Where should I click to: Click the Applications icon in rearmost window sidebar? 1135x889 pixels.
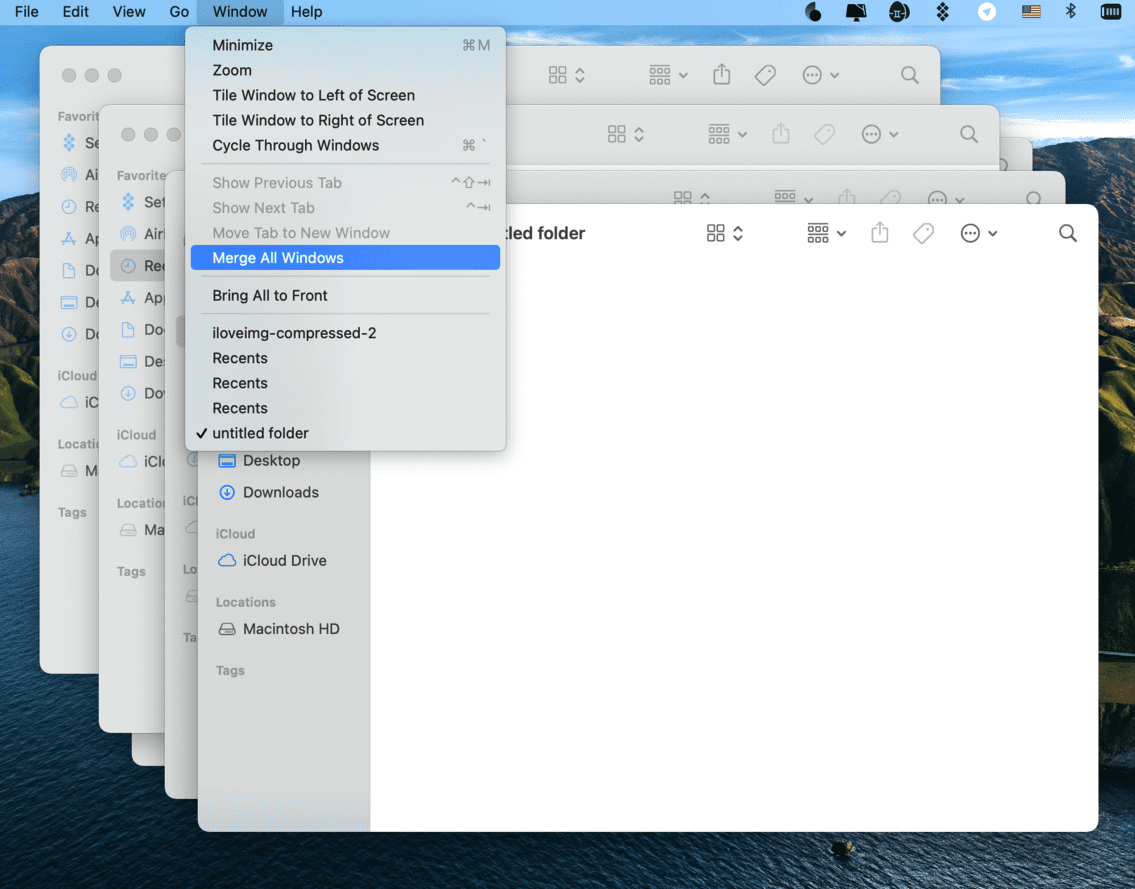(x=69, y=238)
